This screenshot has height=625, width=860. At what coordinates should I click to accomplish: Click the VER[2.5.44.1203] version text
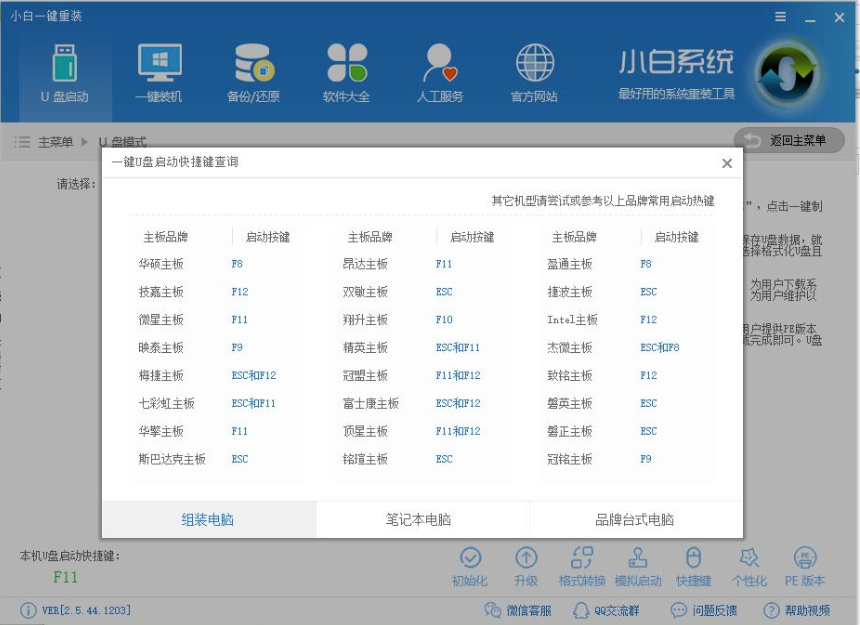click(x=86, y=610)
